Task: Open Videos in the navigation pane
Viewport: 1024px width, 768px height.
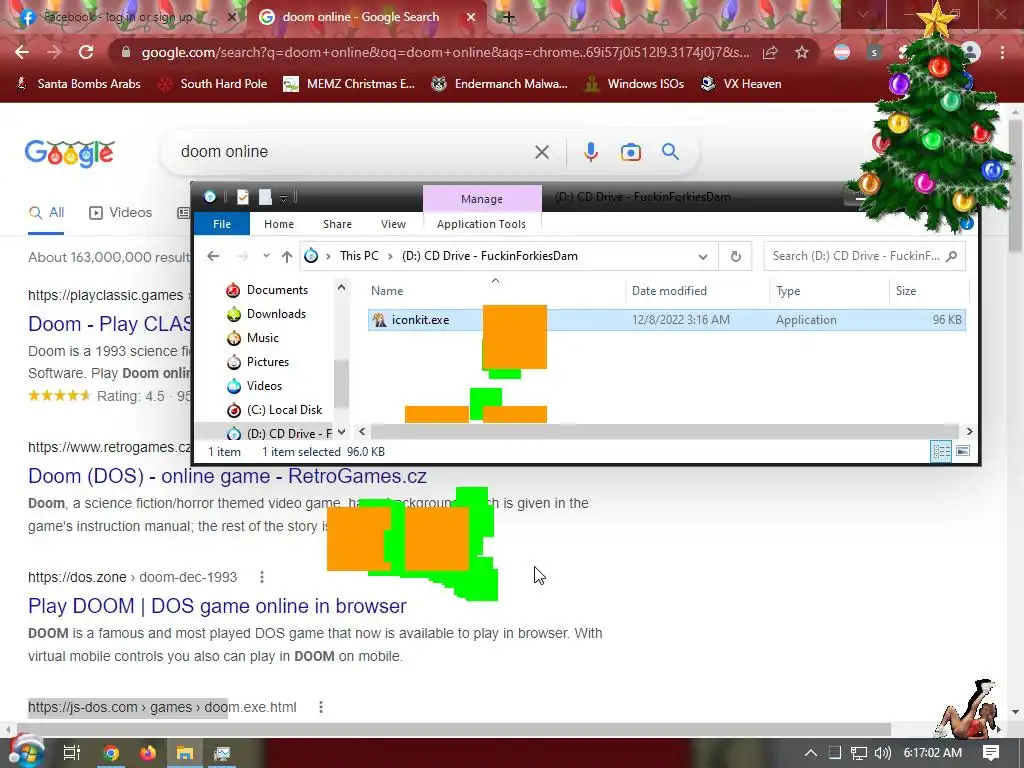Action: (254, 387)
